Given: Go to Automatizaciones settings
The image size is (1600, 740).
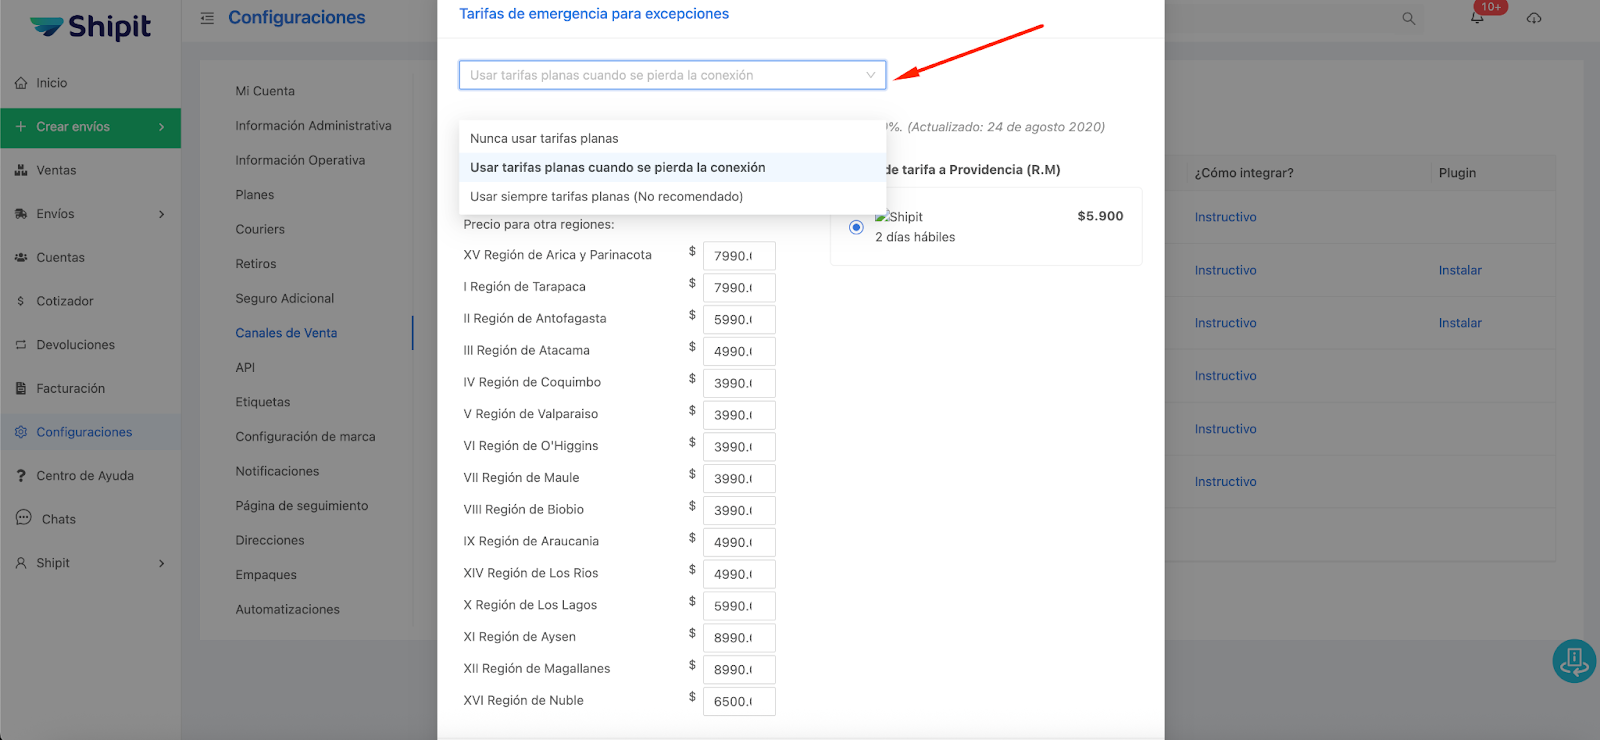Looking at the screenshot, I should tap(287, 609).
